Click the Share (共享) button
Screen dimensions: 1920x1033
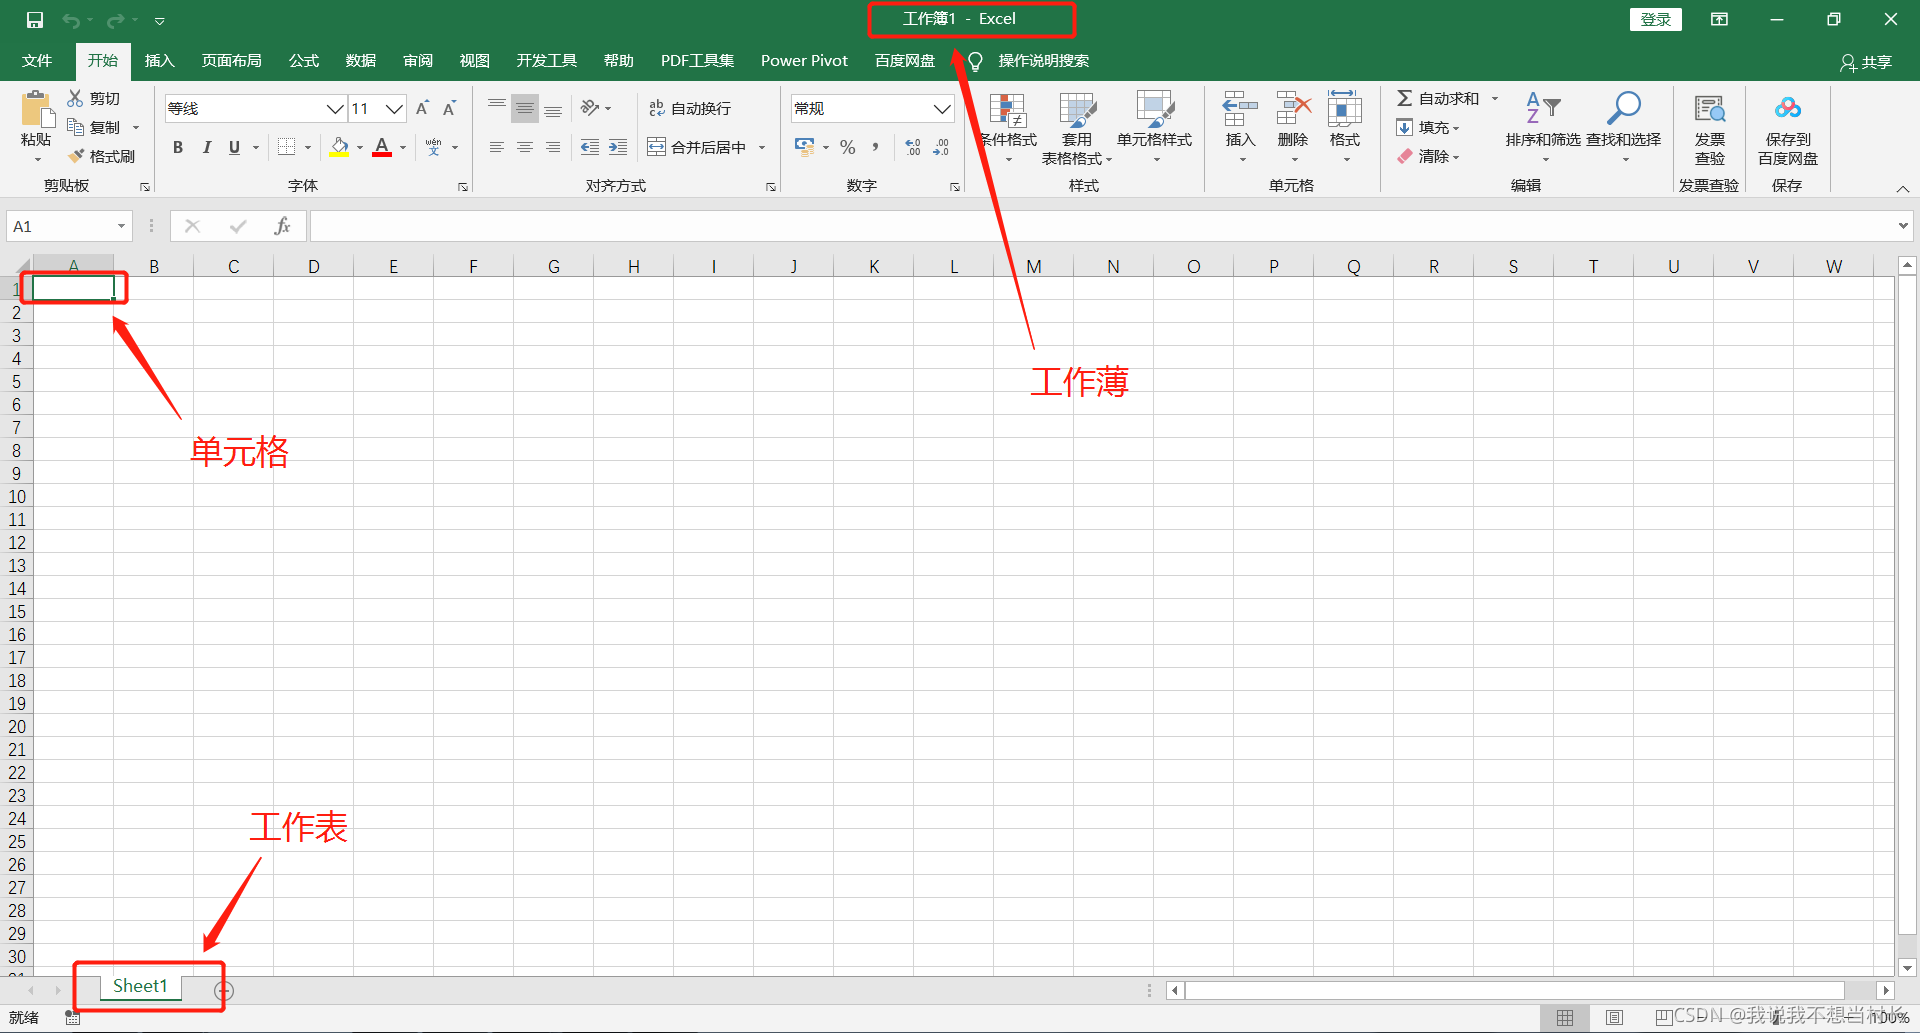point(1866,62)
